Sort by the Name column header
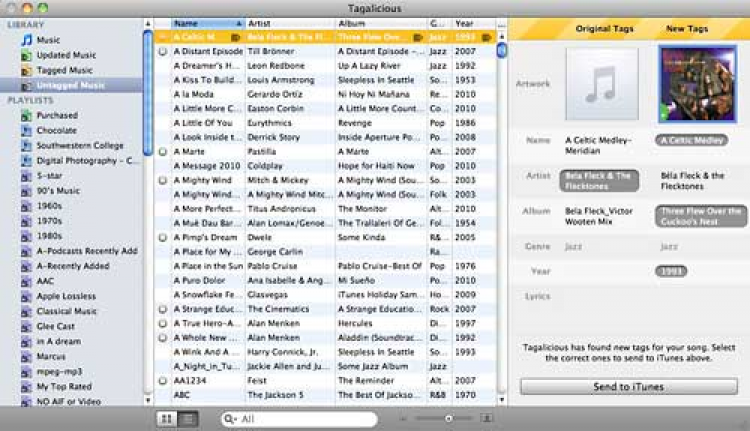The image size is (750, 431). 207,23
